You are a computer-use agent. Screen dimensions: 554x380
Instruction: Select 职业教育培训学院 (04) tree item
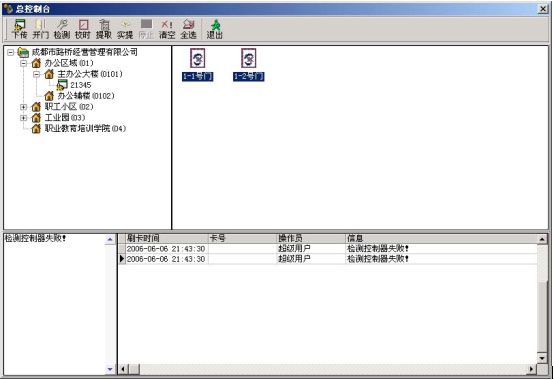pyautogui.click(x=85, y=129)
